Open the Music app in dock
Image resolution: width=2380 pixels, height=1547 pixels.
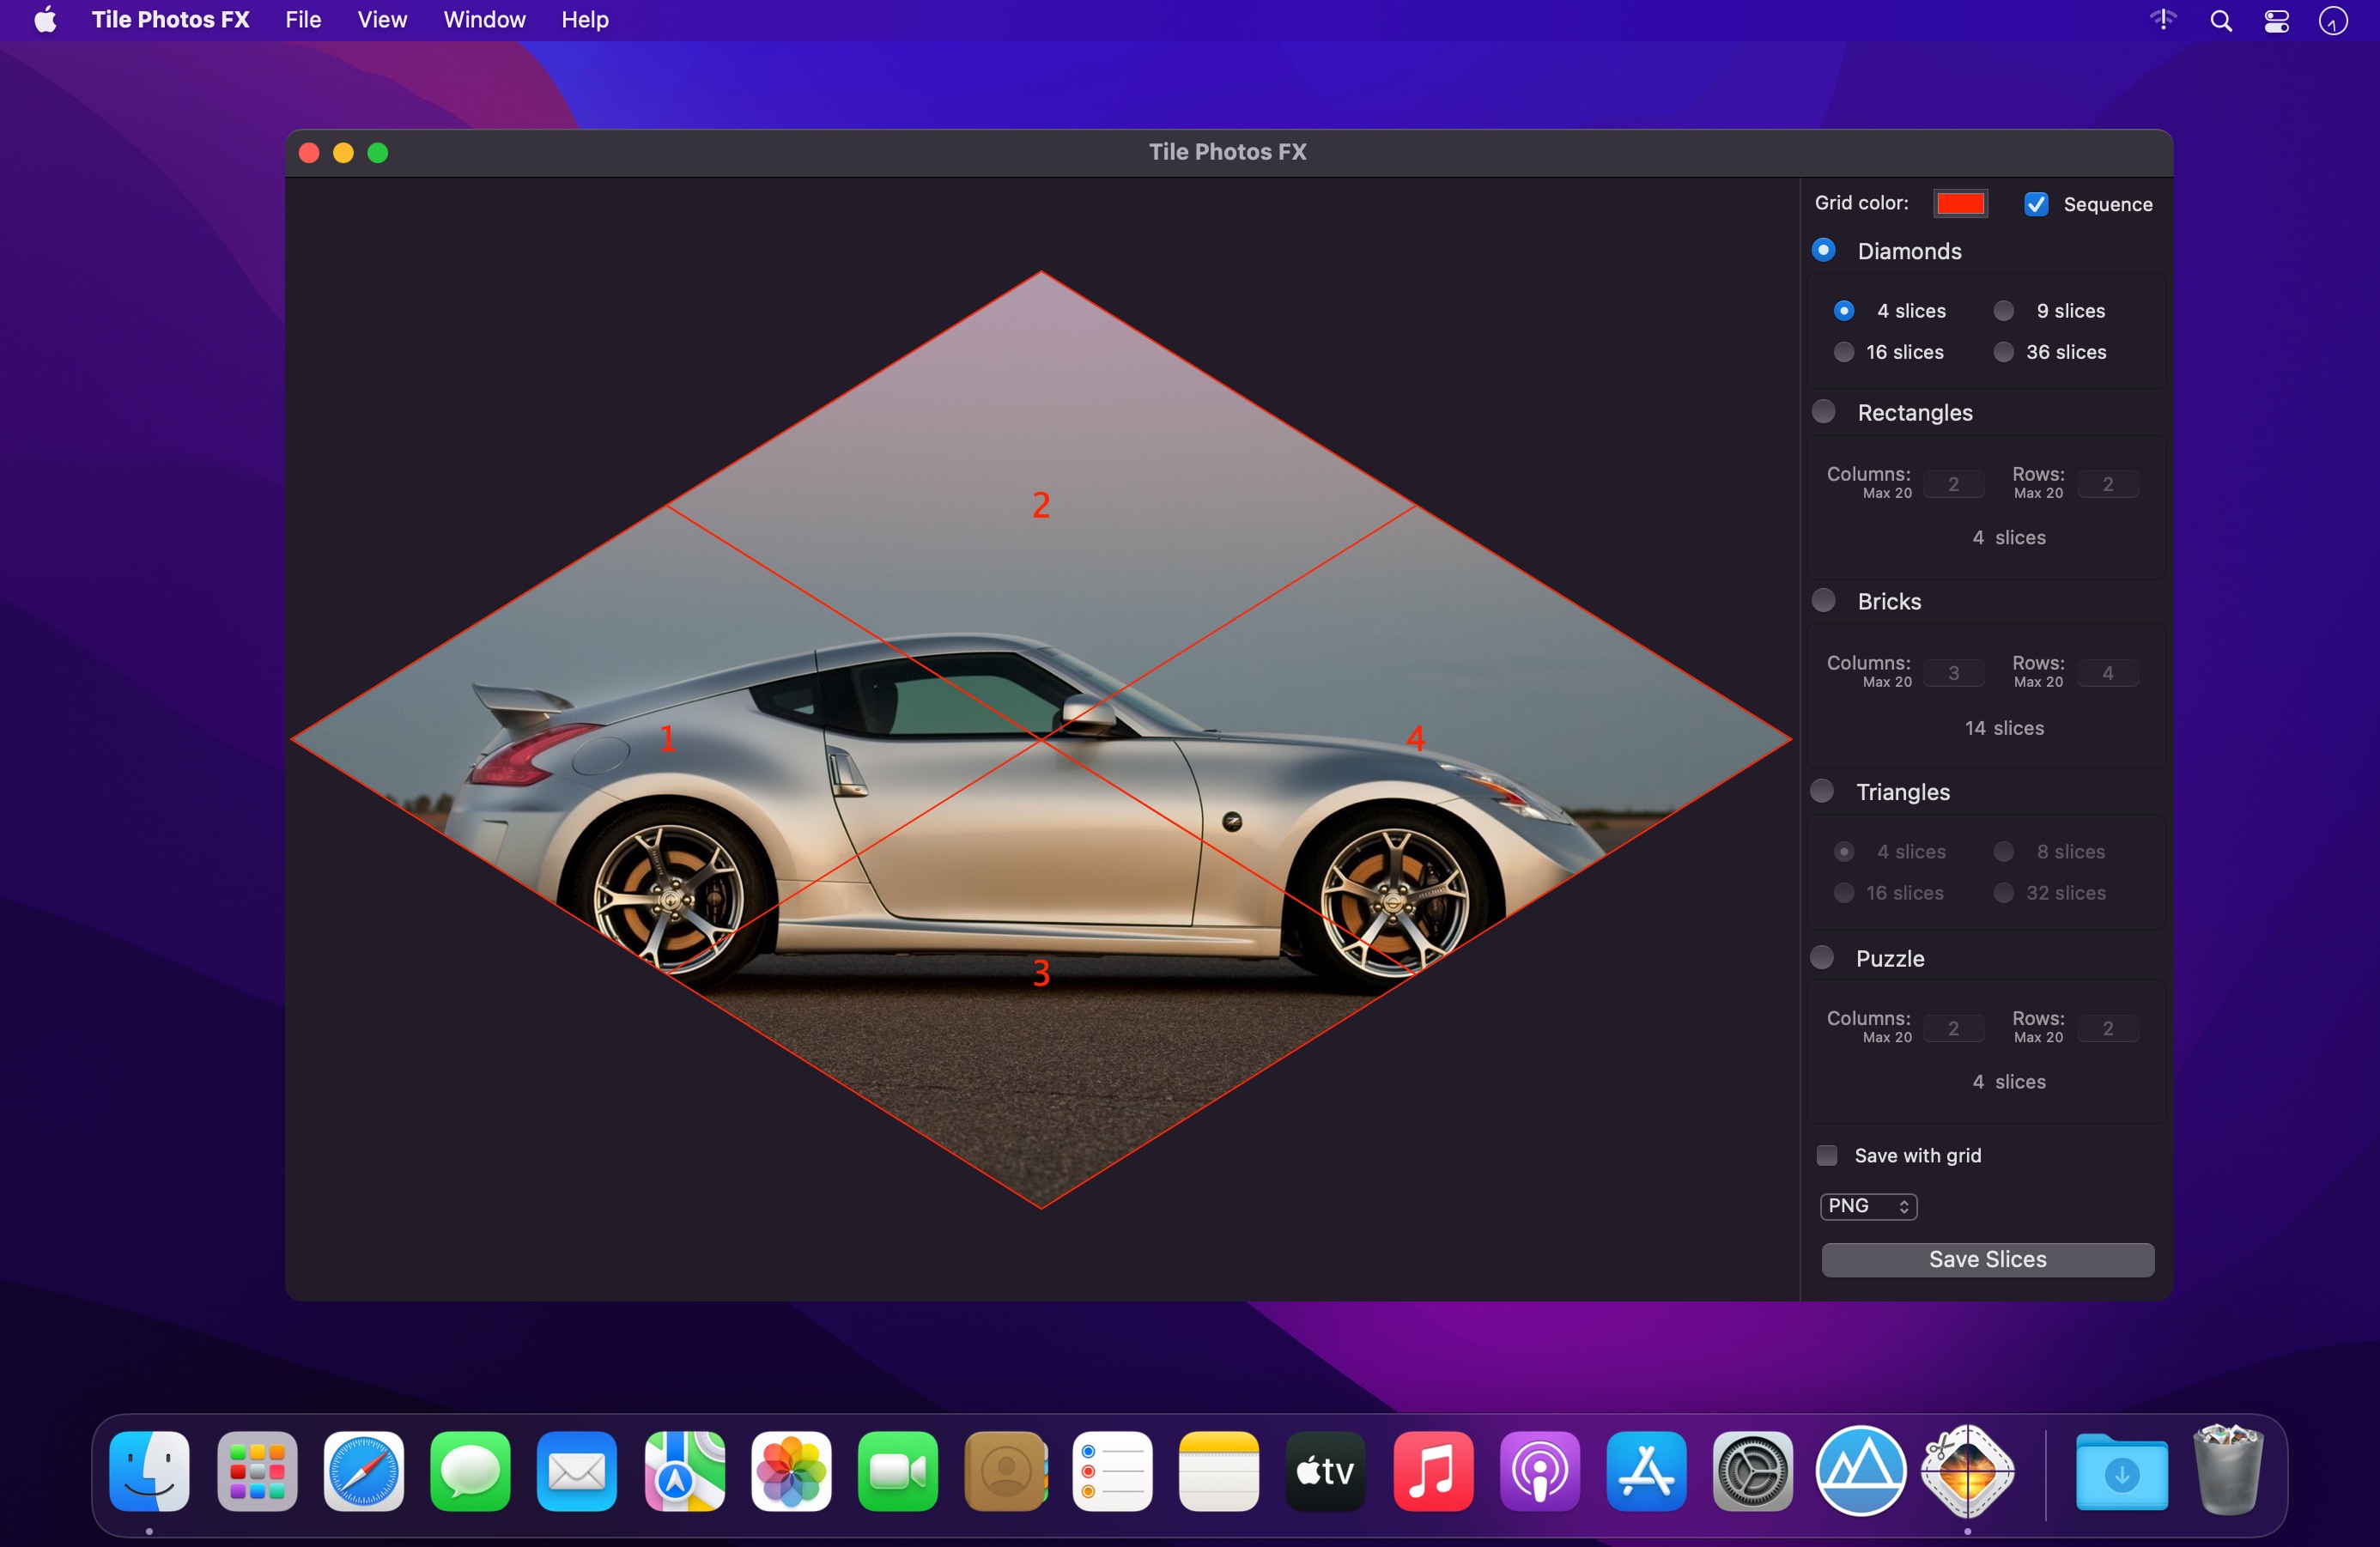[x=1432, y=1470]
